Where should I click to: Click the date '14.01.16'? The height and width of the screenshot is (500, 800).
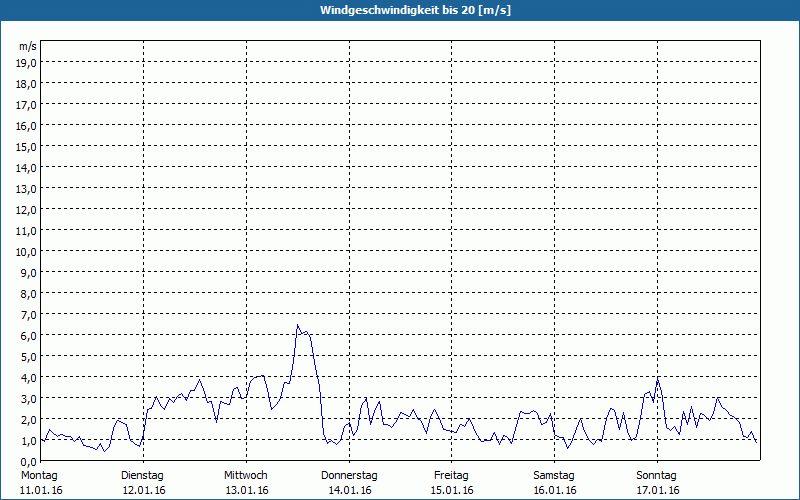click(x=350, y=491)
